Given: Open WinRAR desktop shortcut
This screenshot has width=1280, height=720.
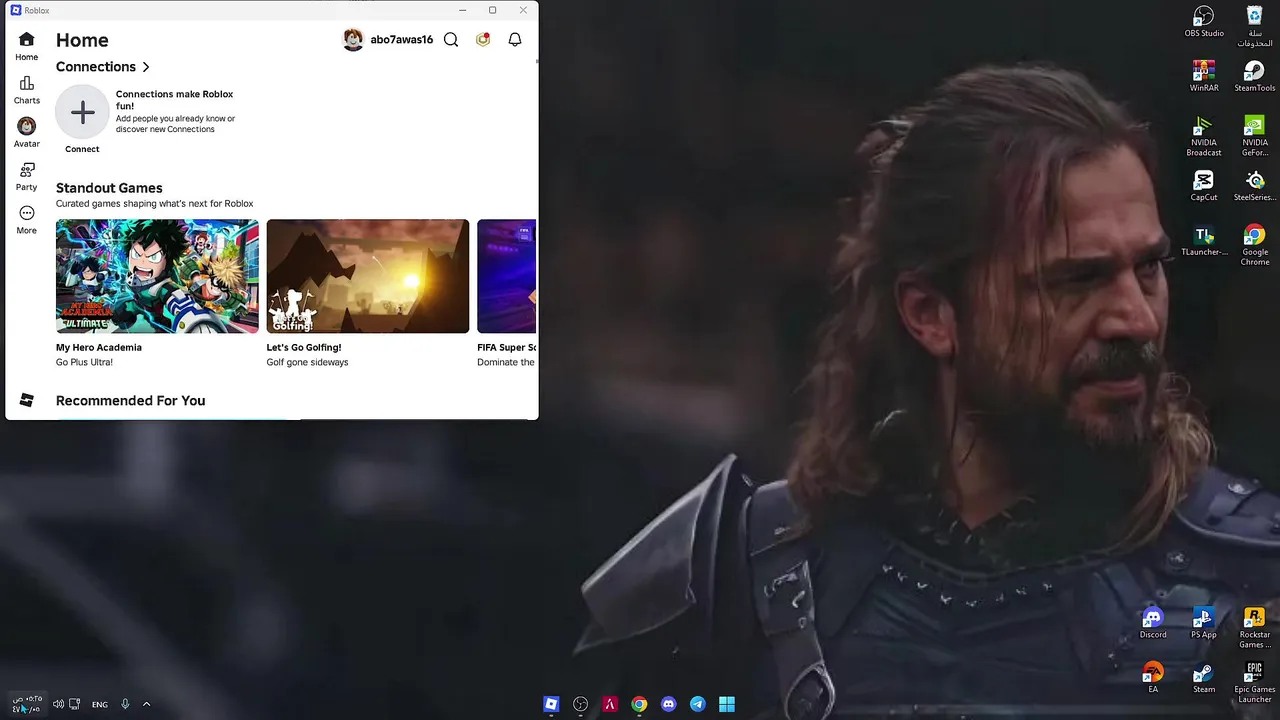Looking at the screenshot, I should pos(1204,76).
